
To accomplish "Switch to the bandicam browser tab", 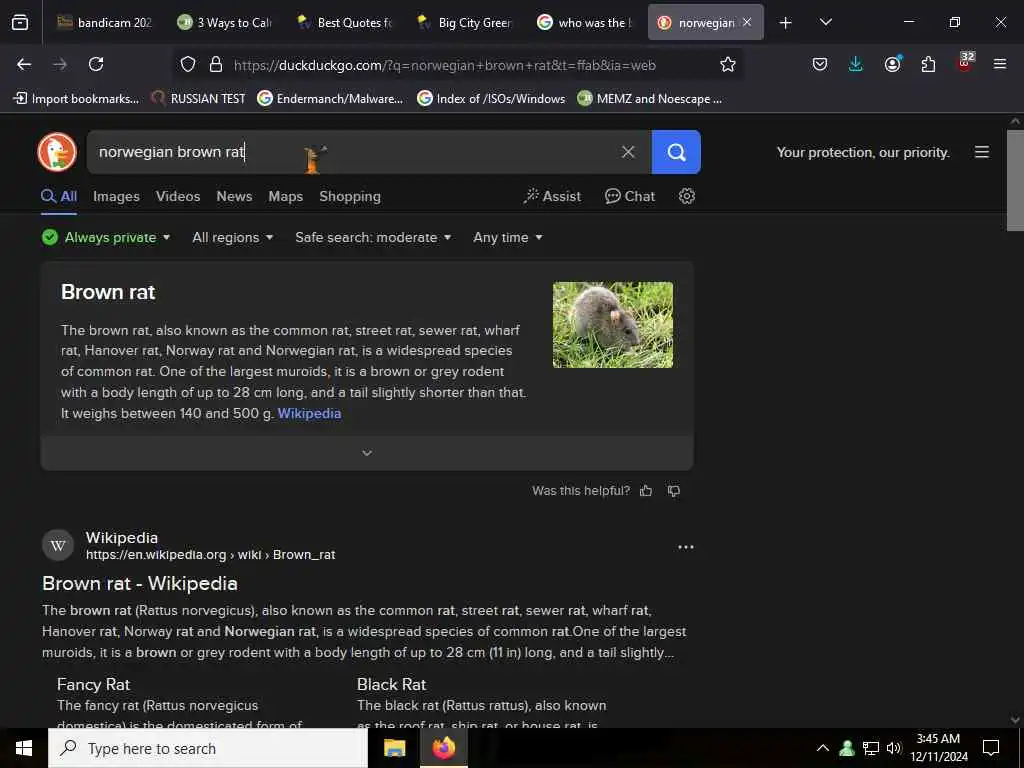I will [x=104, y=23].
